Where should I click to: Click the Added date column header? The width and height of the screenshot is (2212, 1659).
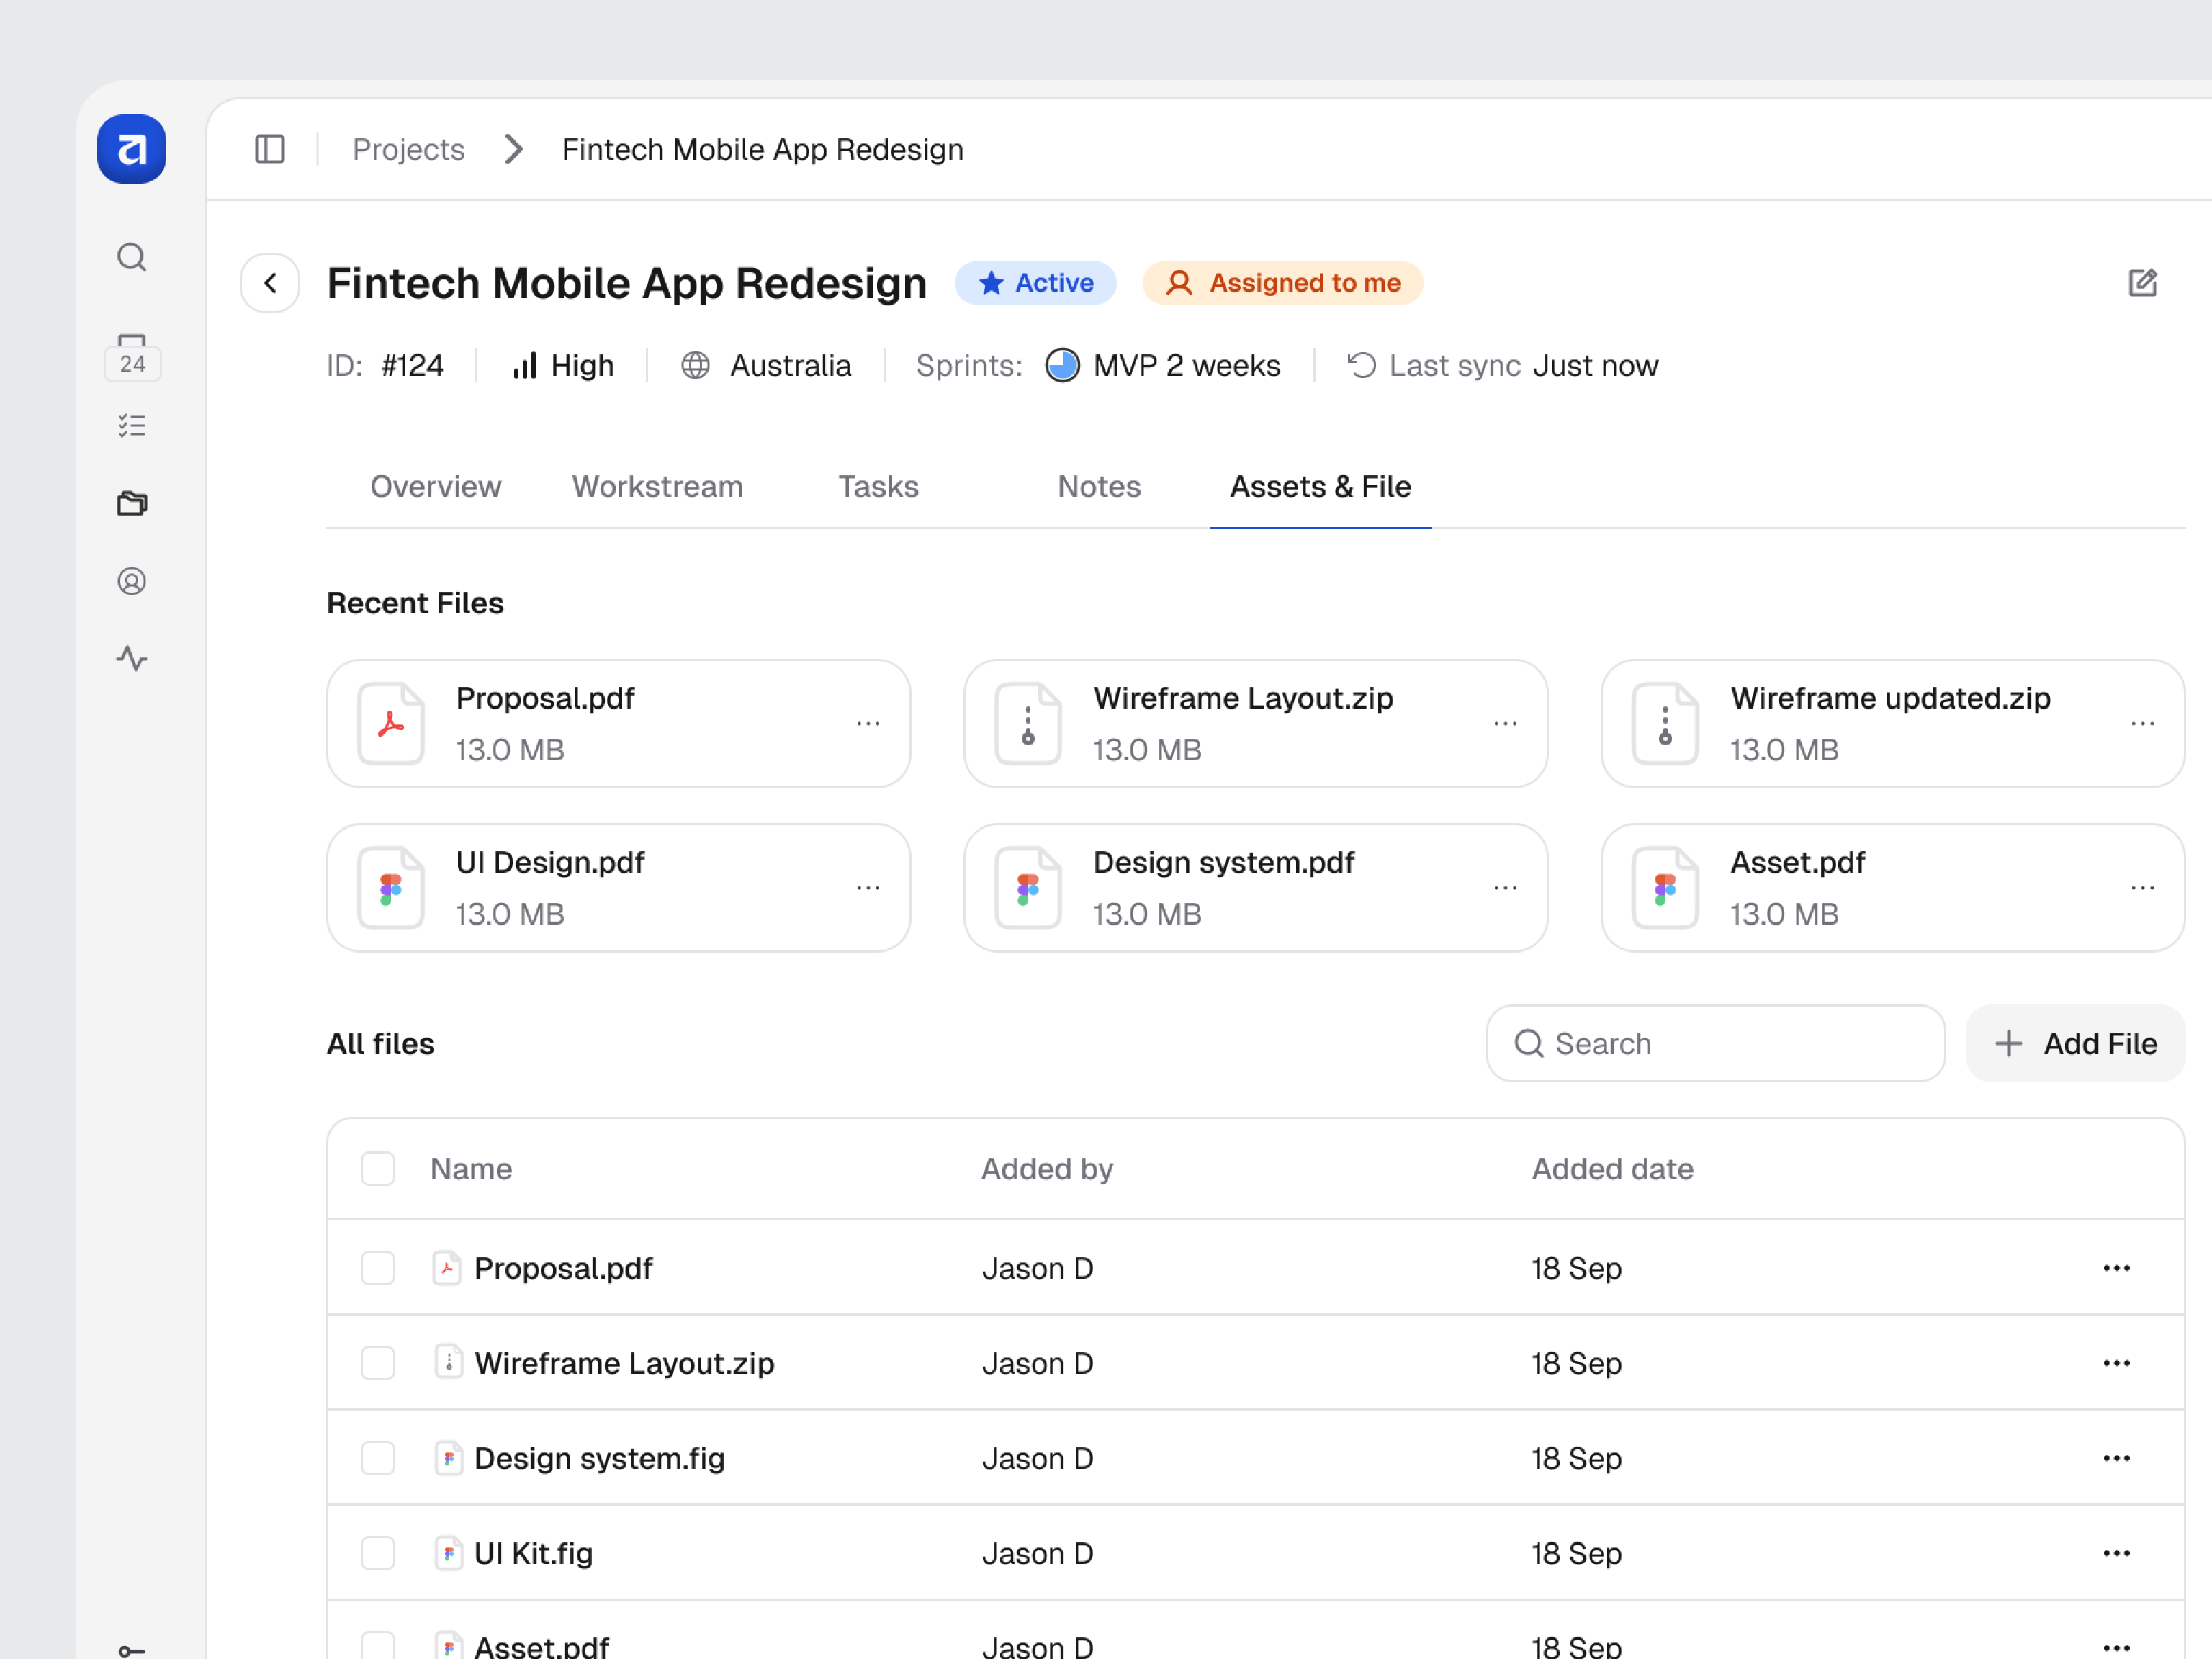tap(1612, 1168)
